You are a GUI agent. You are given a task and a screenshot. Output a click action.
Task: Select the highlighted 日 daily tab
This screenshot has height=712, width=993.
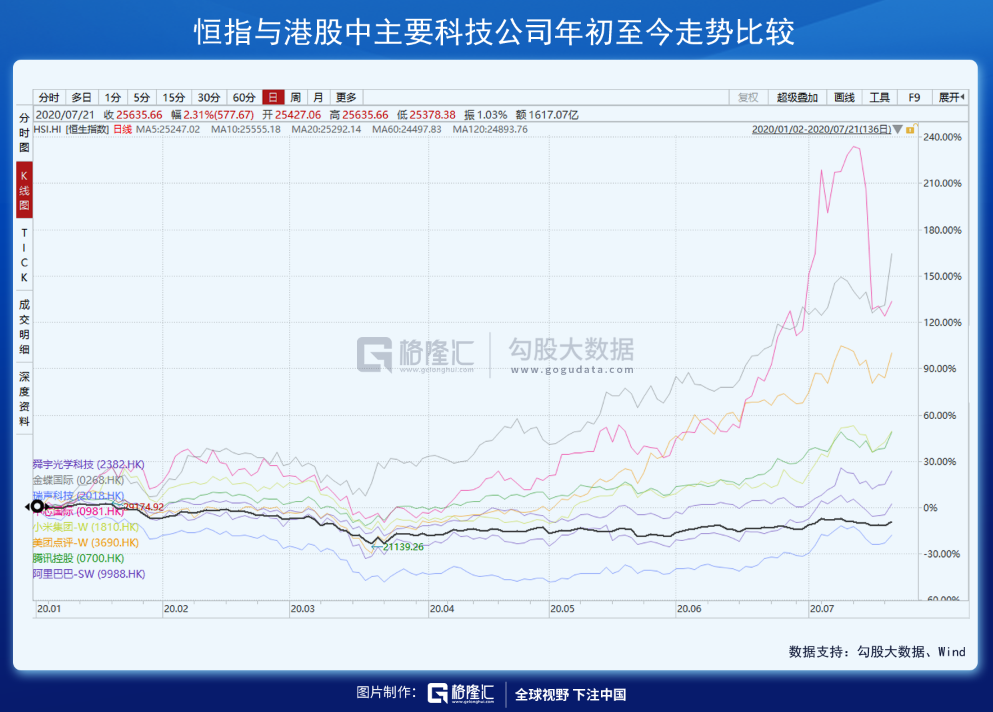[273, 97]
